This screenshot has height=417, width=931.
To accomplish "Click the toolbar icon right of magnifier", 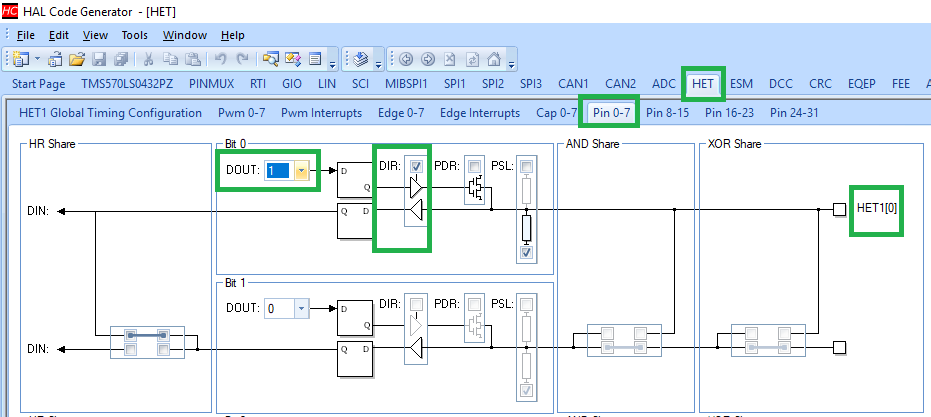I will [x=293, y=59].
